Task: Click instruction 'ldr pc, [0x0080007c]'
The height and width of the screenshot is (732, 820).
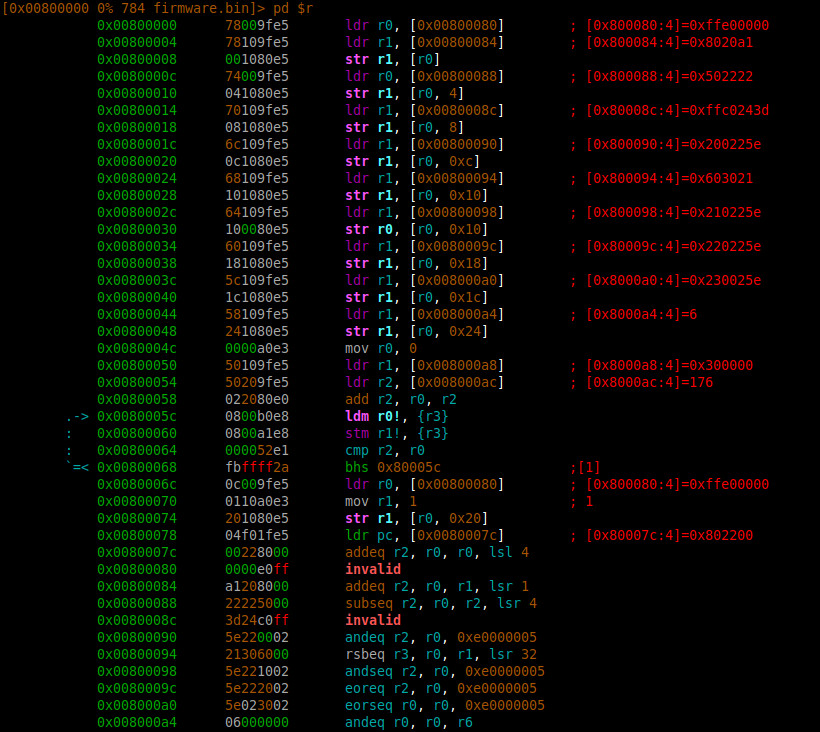Action: [424, 535]
